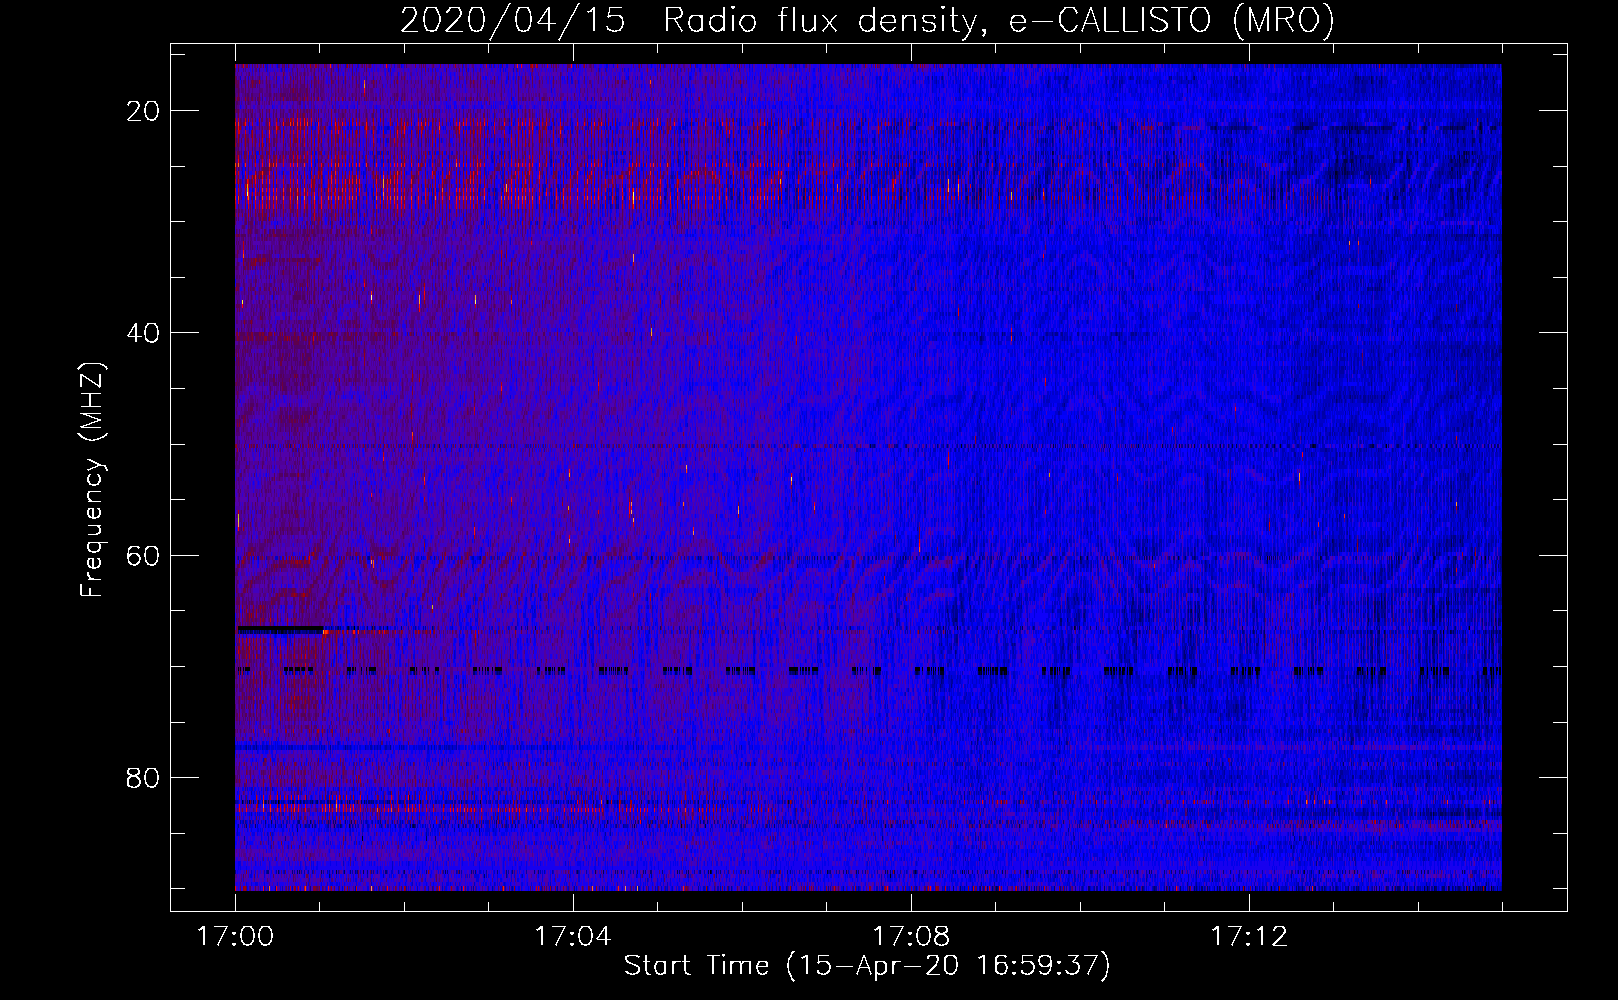Viewport: 1618px width, 1000px height.
Task: Click the 'Start Time (15-Apr-20 16:59:37)' label
Action: click(x=867, y=966)
